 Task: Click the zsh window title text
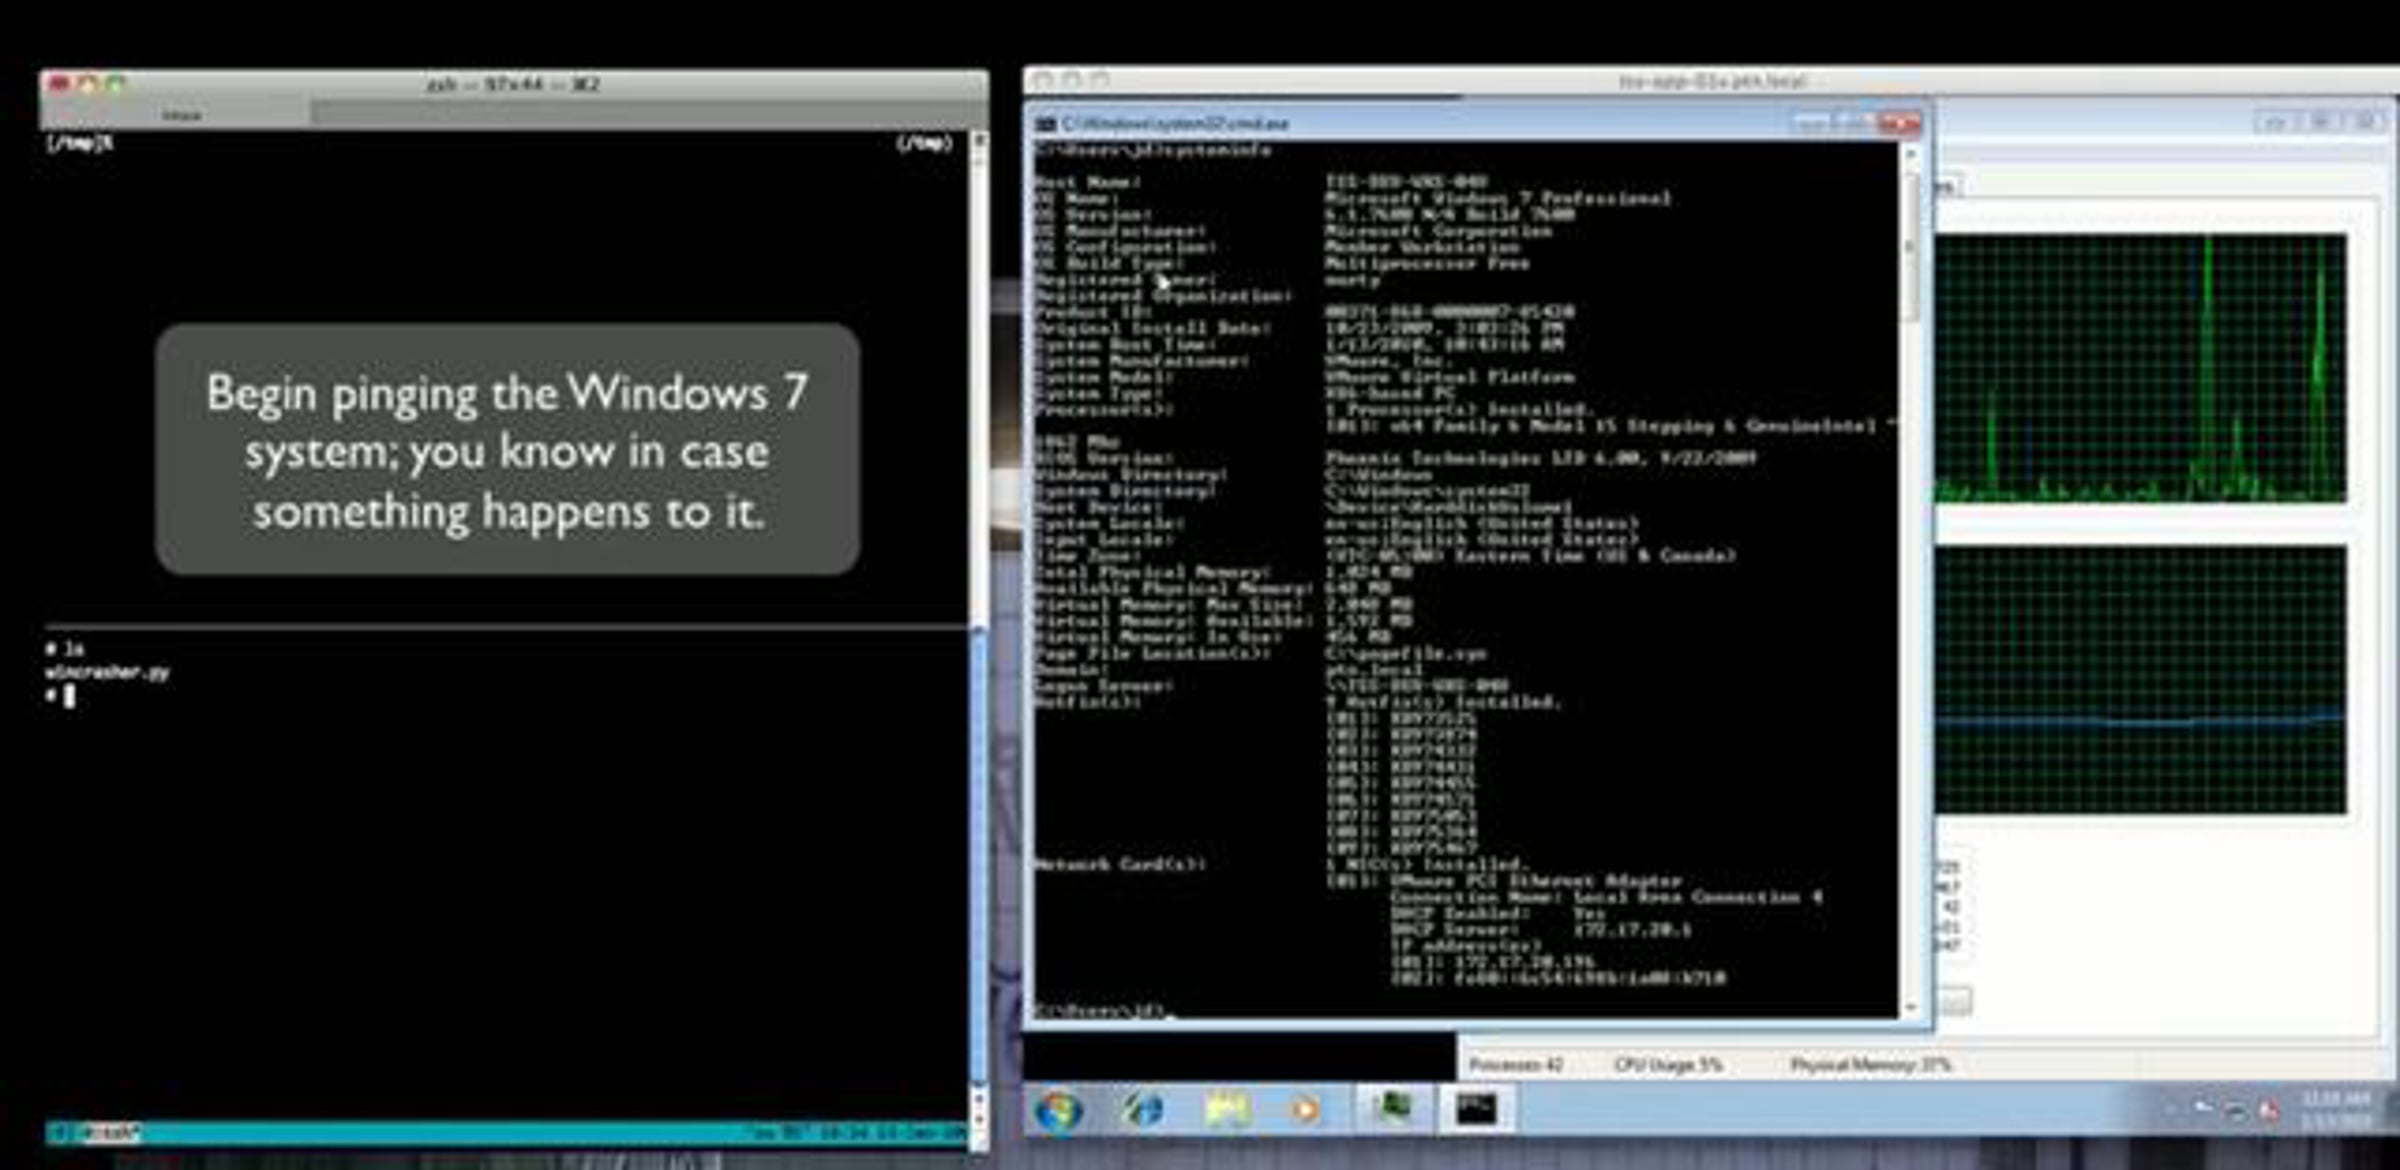(x=512, y=85)
